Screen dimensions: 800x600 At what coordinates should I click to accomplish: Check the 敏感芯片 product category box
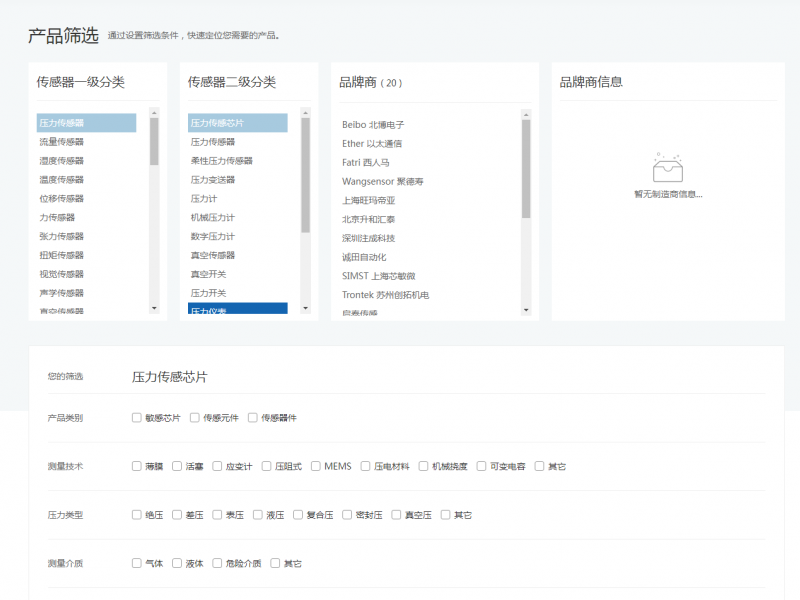[x=137, y=418]
